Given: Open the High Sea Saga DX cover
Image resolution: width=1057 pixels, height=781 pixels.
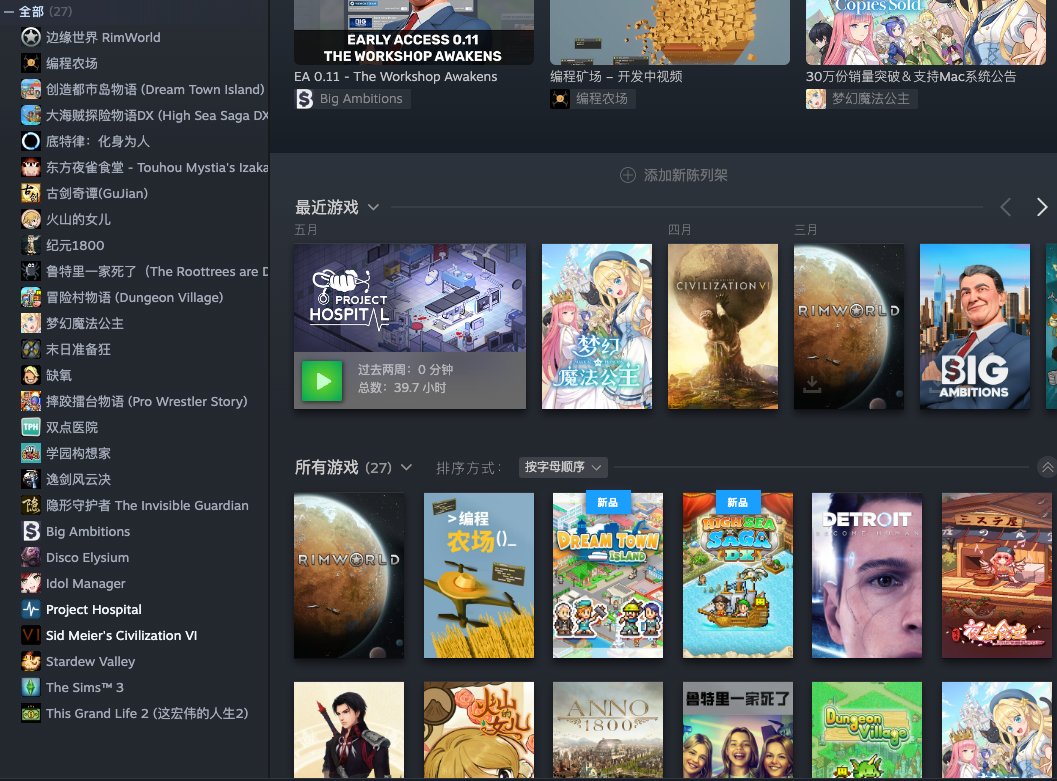Looking at the screenshot, I should [x=737, y=575].
